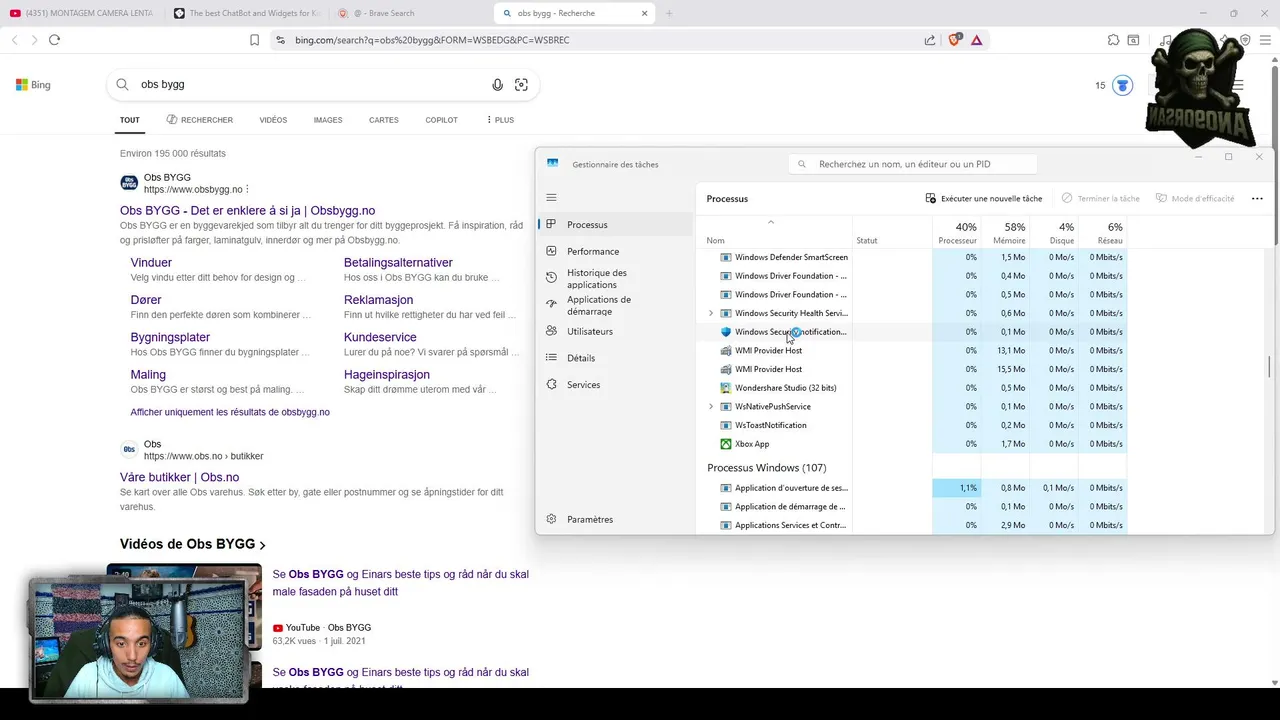1280x720 pixels.
Task: Click Afficher uniquement les résultats de obsbygg.no
Action: (x=230, y=412)
